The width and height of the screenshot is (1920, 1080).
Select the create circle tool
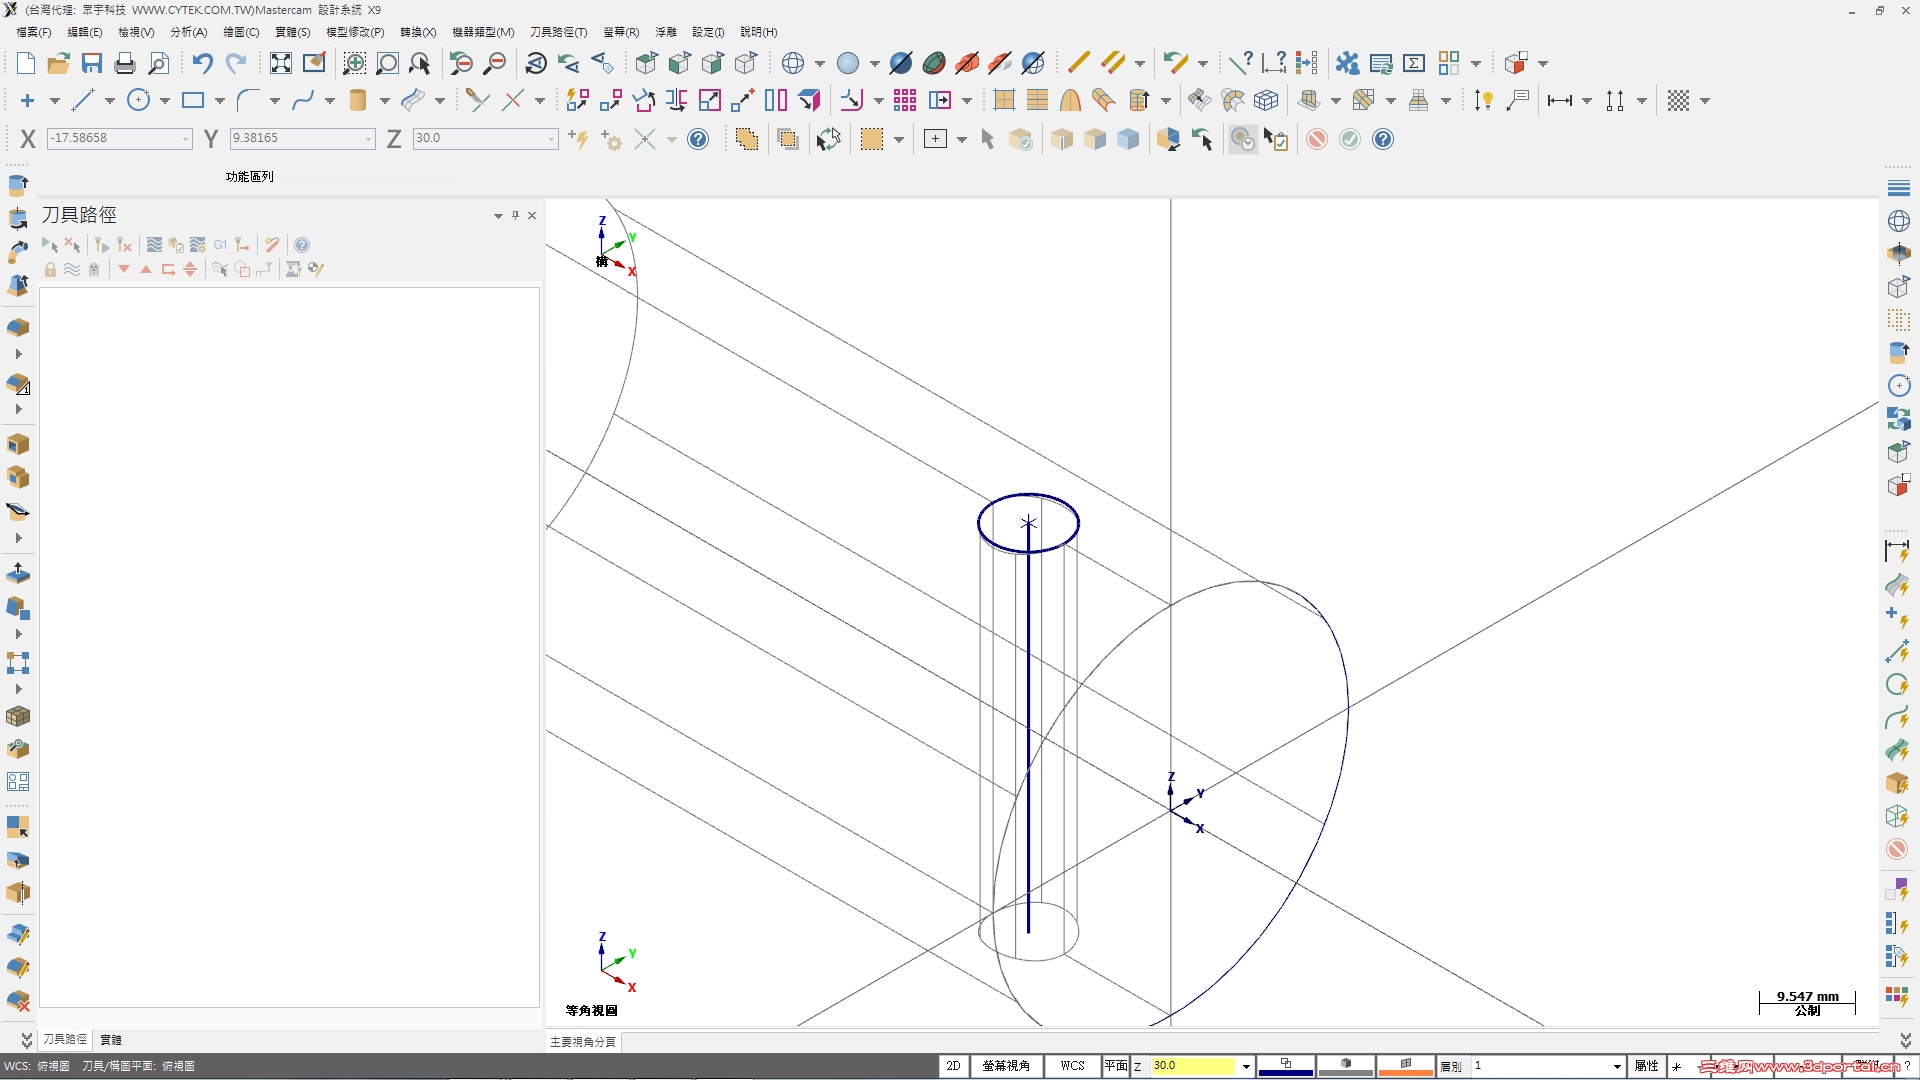(138, 100)
